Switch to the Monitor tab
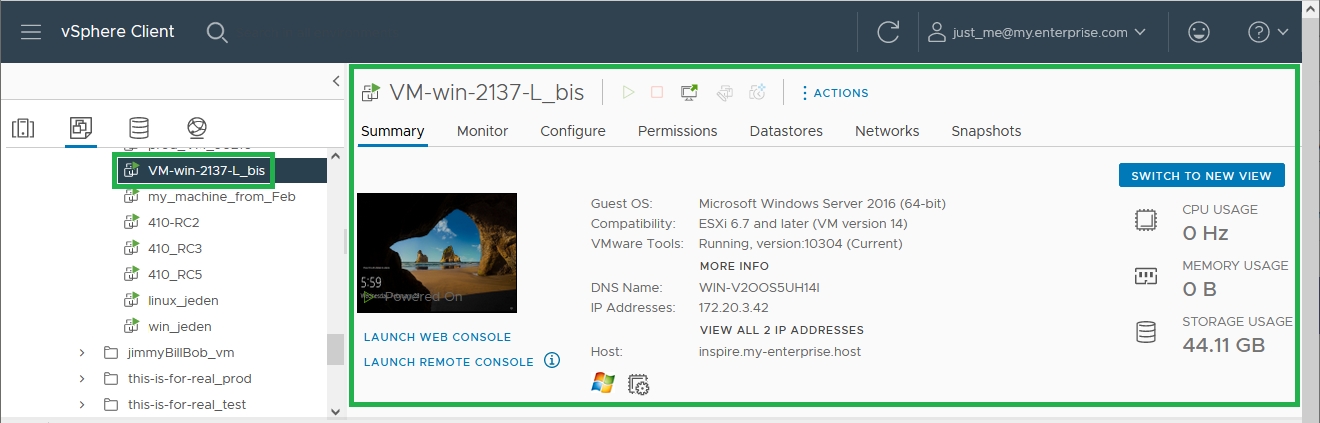The width and height of the screenshot is (1320, 423). (x=482, y=131)
